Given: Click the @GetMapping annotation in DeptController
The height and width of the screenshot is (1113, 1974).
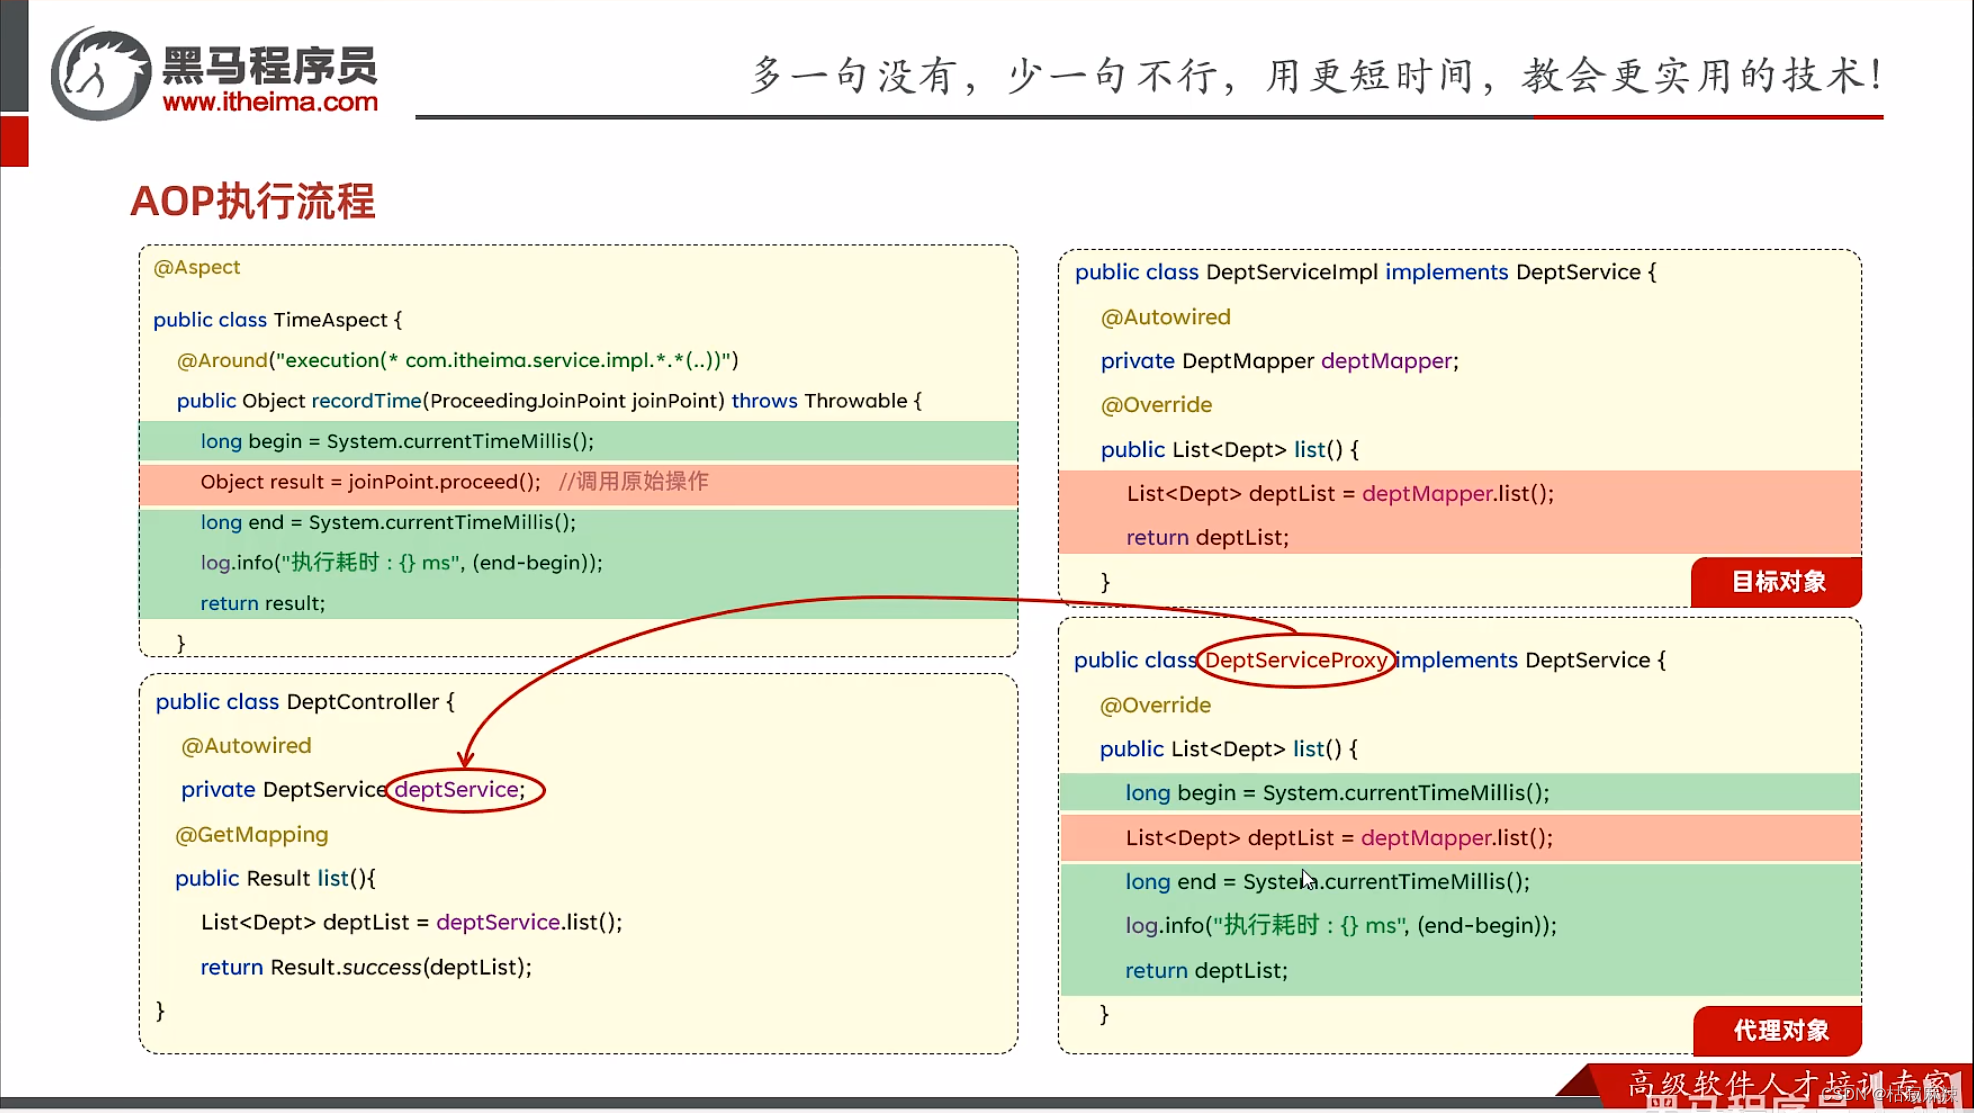Looking at the screenshot, I should [x=251, y=834].
